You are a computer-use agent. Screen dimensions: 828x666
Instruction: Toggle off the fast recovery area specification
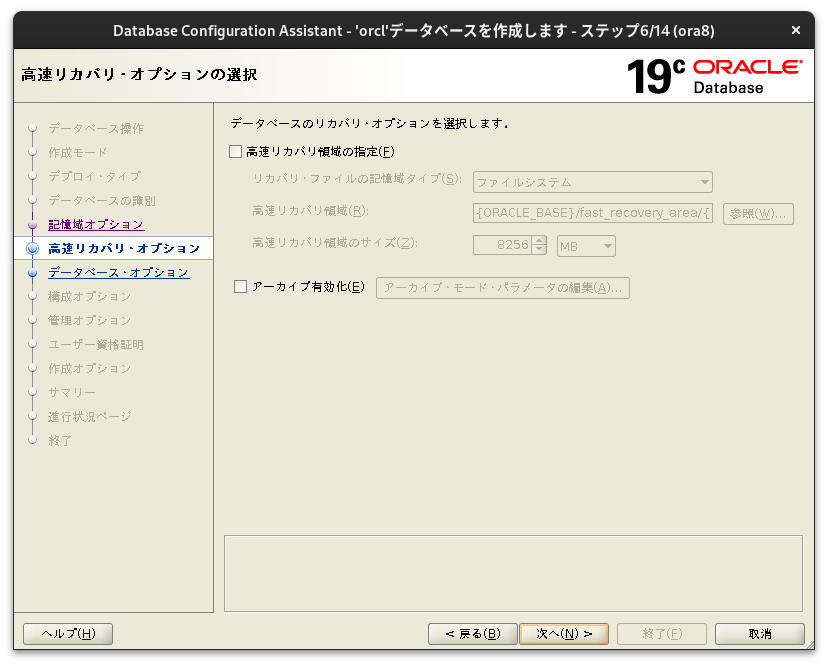pos(235,151)
